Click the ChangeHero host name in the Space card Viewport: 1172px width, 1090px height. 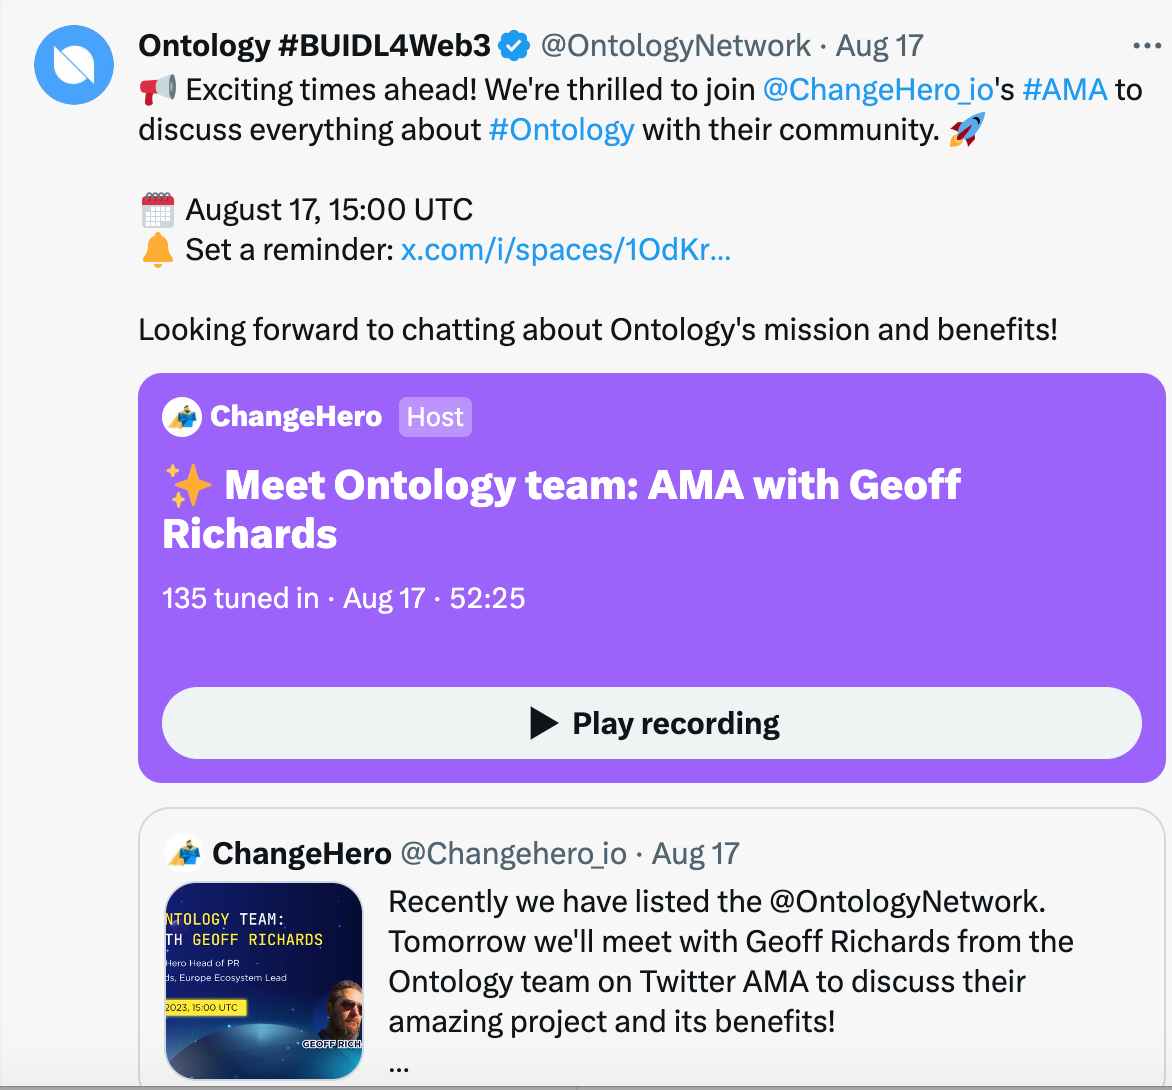point(296,417)
